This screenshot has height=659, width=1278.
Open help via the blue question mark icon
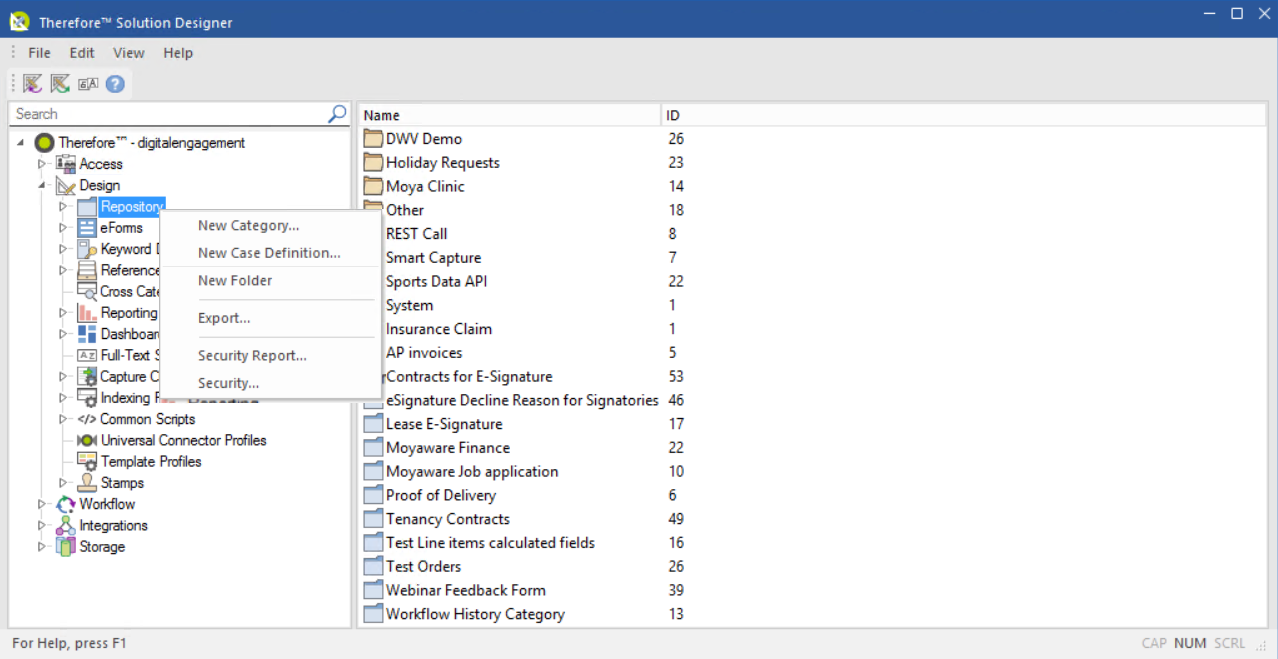115,84
